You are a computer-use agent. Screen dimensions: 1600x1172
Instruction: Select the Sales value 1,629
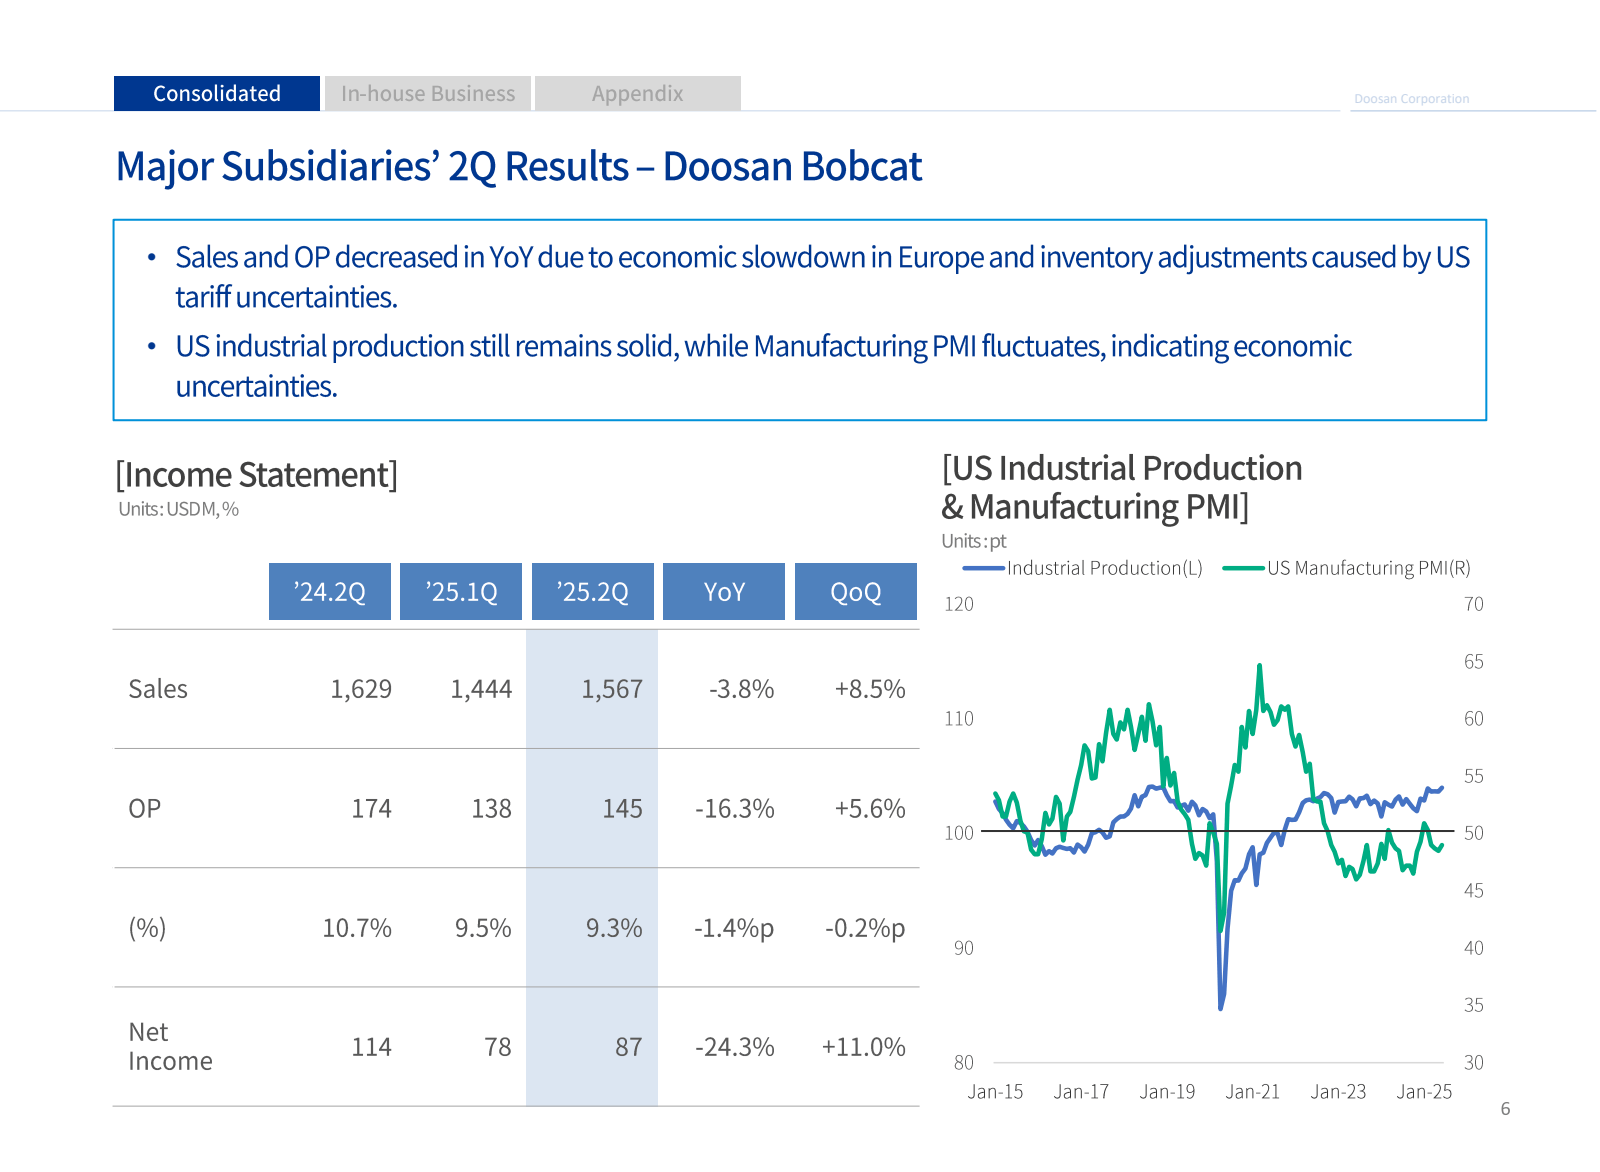tap(361, 689)
